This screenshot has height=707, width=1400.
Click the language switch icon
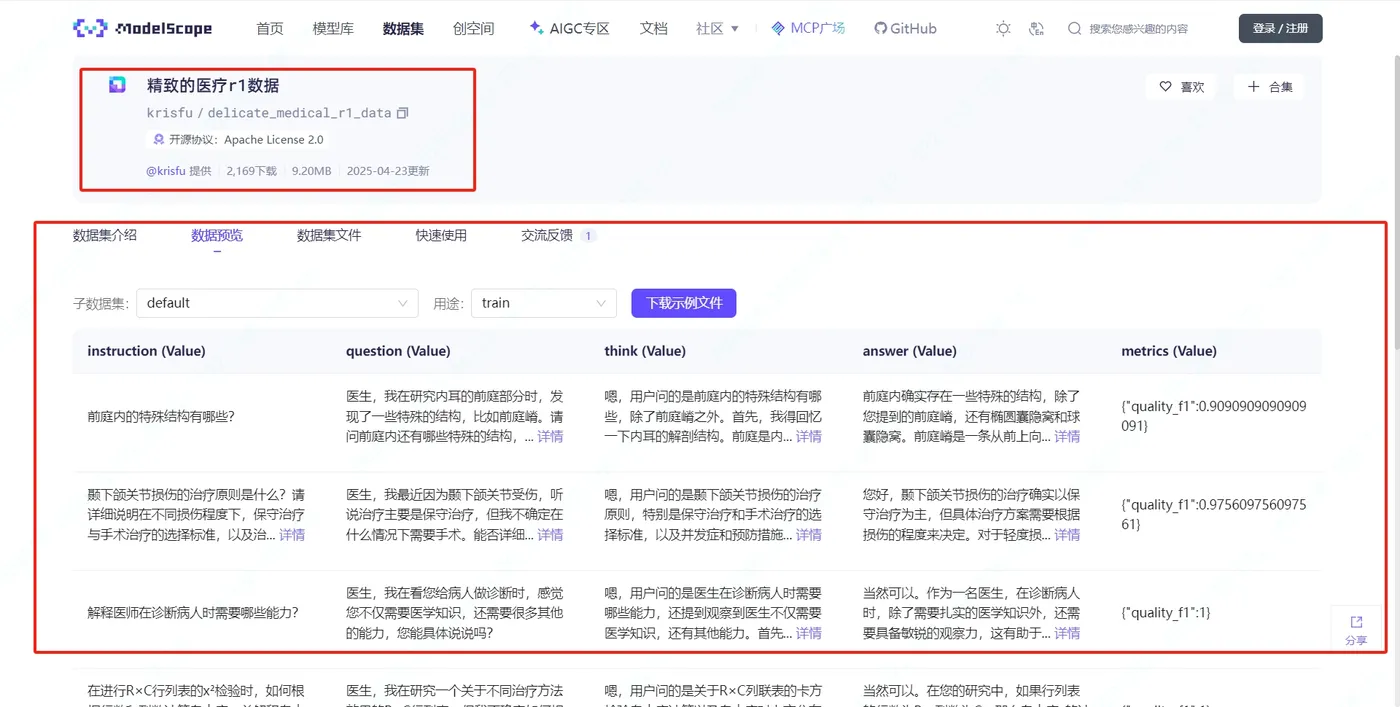pyautogui.click(x=1036, y=29)
